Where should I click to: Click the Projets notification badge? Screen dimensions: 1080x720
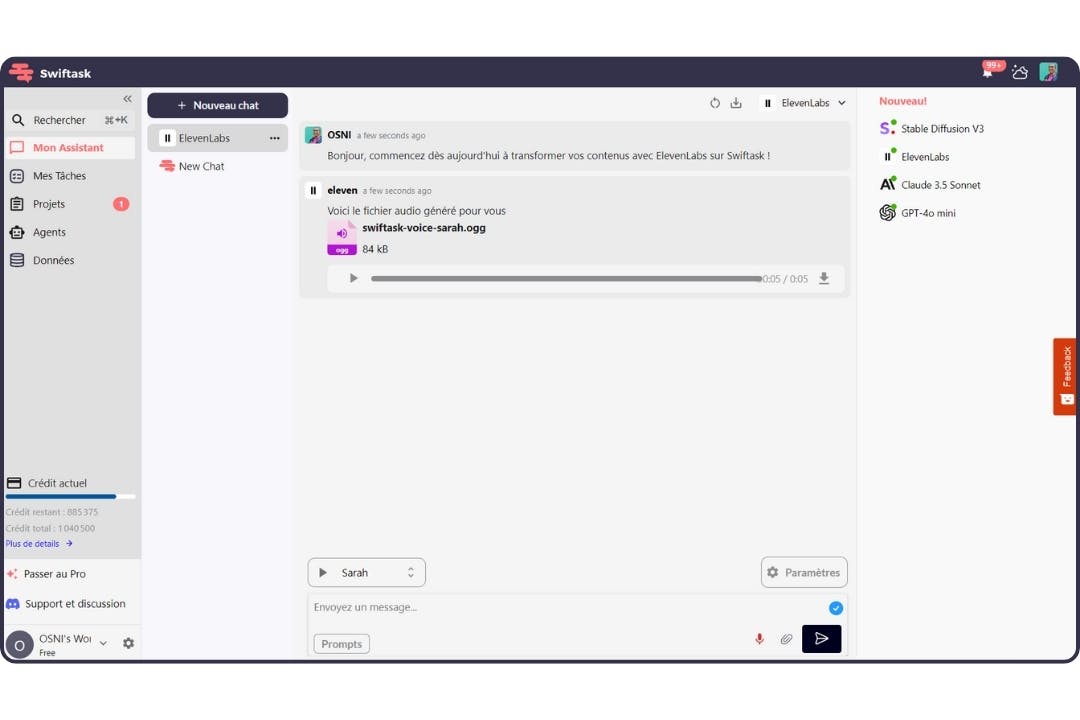121,204
